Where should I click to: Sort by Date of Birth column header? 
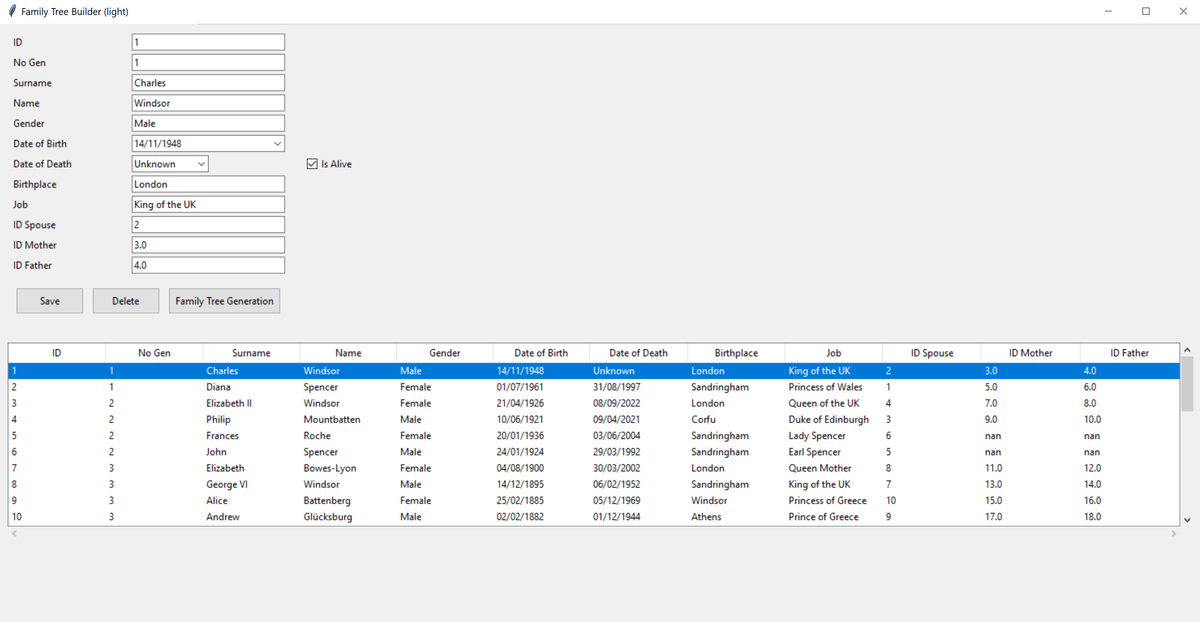coord(541,353)
